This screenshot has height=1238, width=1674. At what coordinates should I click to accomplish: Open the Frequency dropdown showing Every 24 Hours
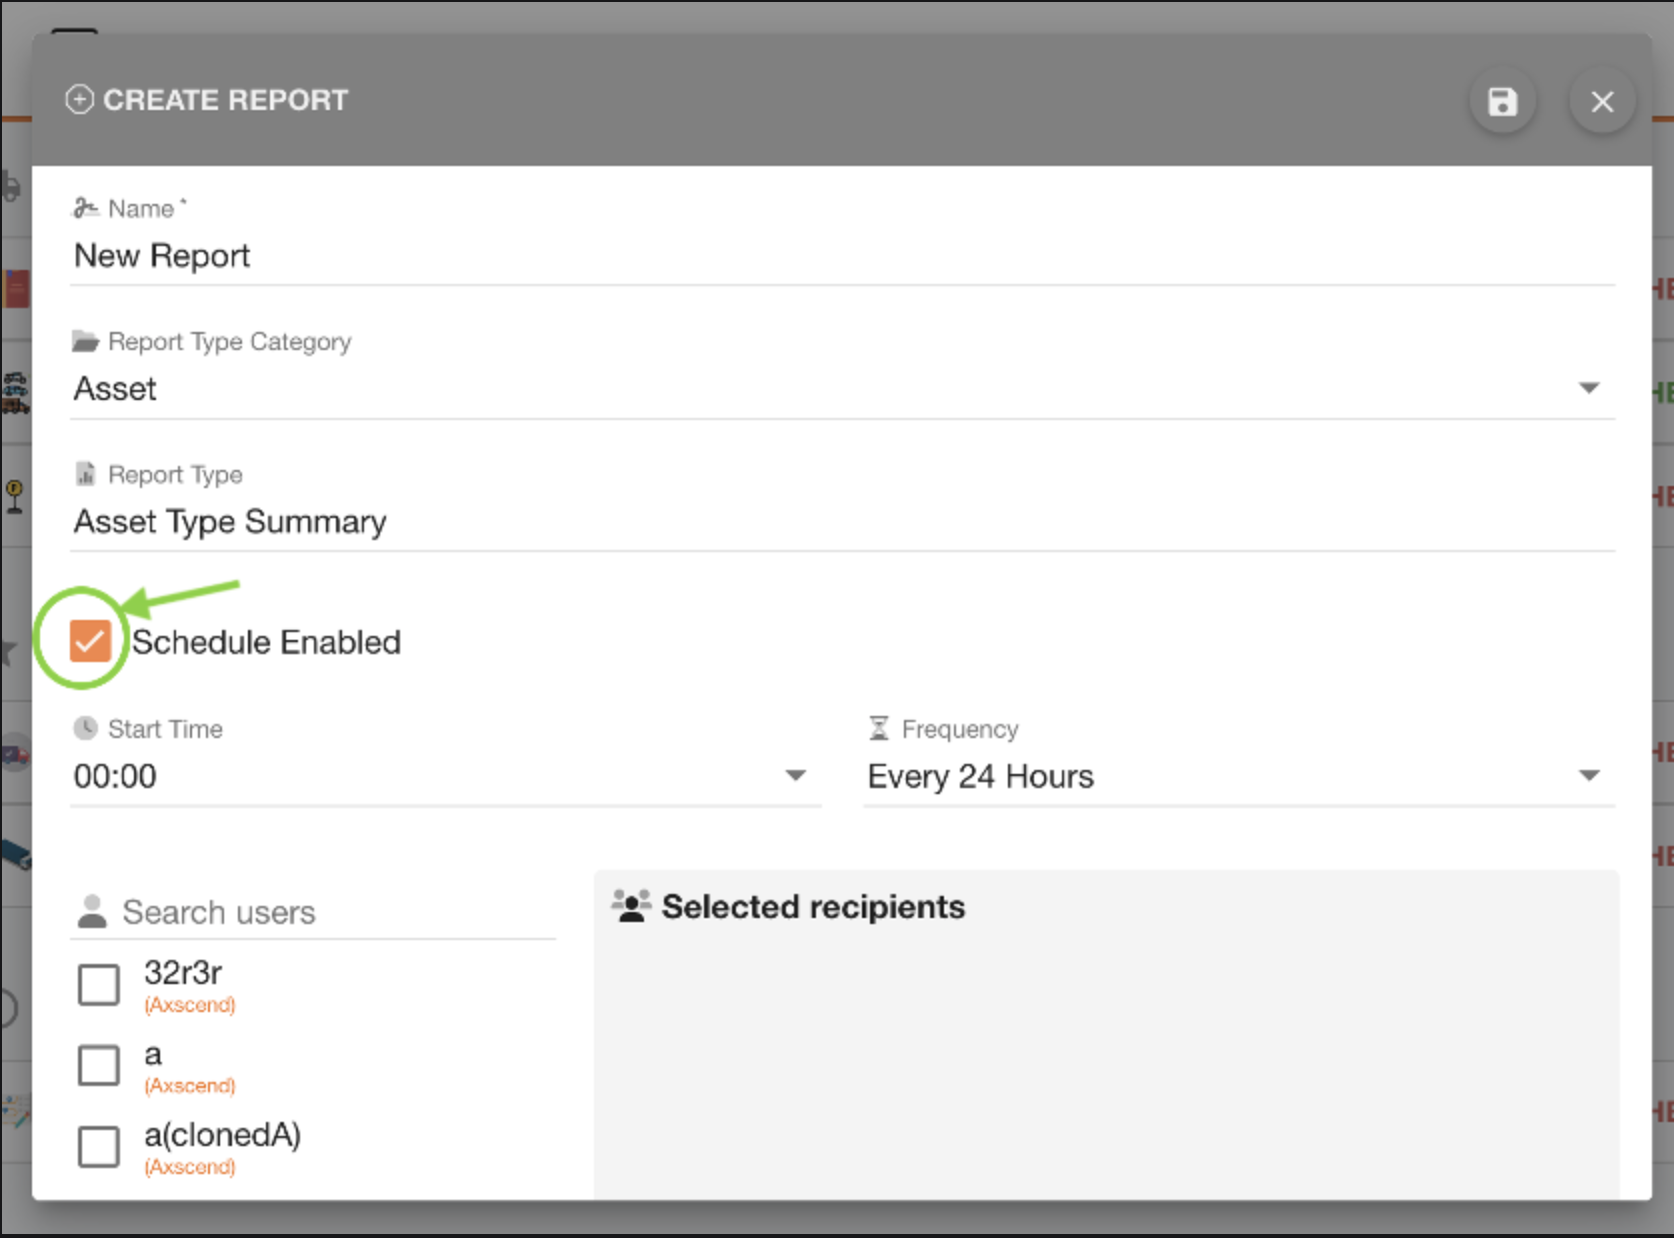1590,775
